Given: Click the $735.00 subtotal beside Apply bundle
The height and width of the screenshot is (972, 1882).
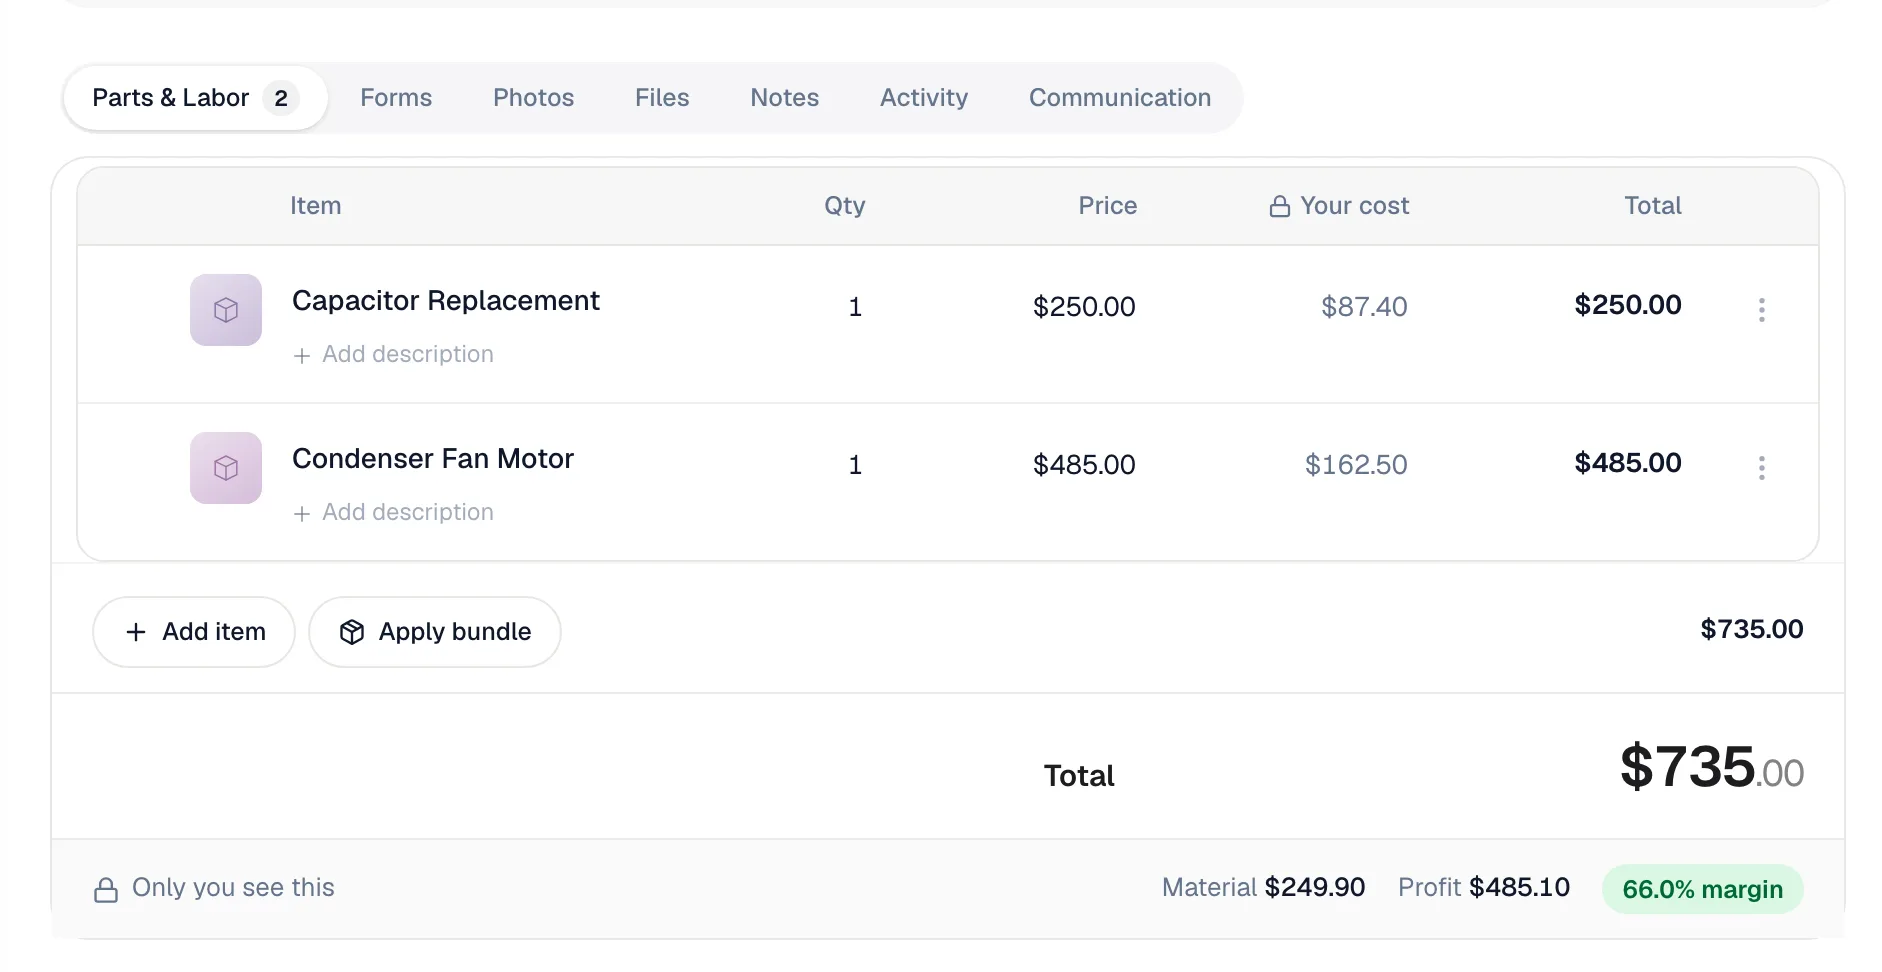Looking at the screenshot, I should tap(1752, 629).
